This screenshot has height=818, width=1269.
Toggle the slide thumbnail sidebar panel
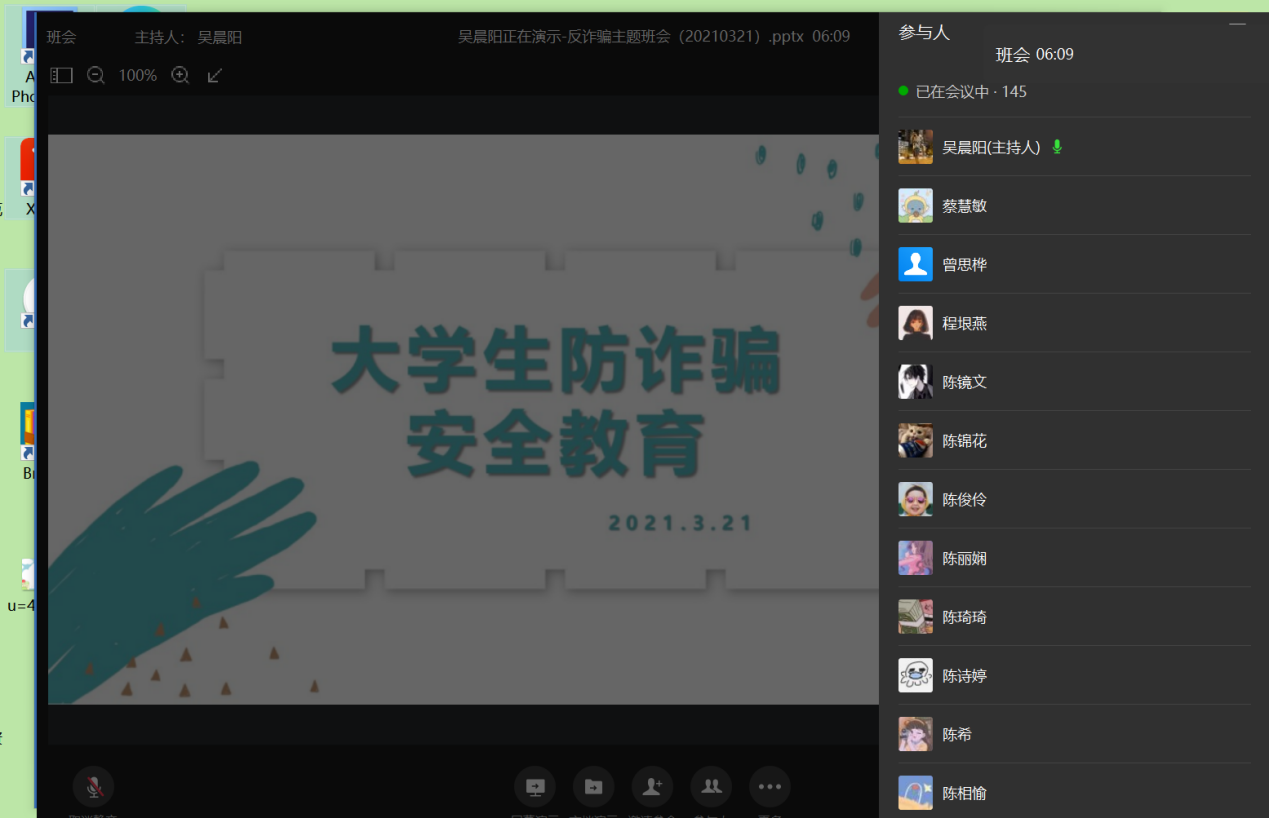click(x=62, y=75)
